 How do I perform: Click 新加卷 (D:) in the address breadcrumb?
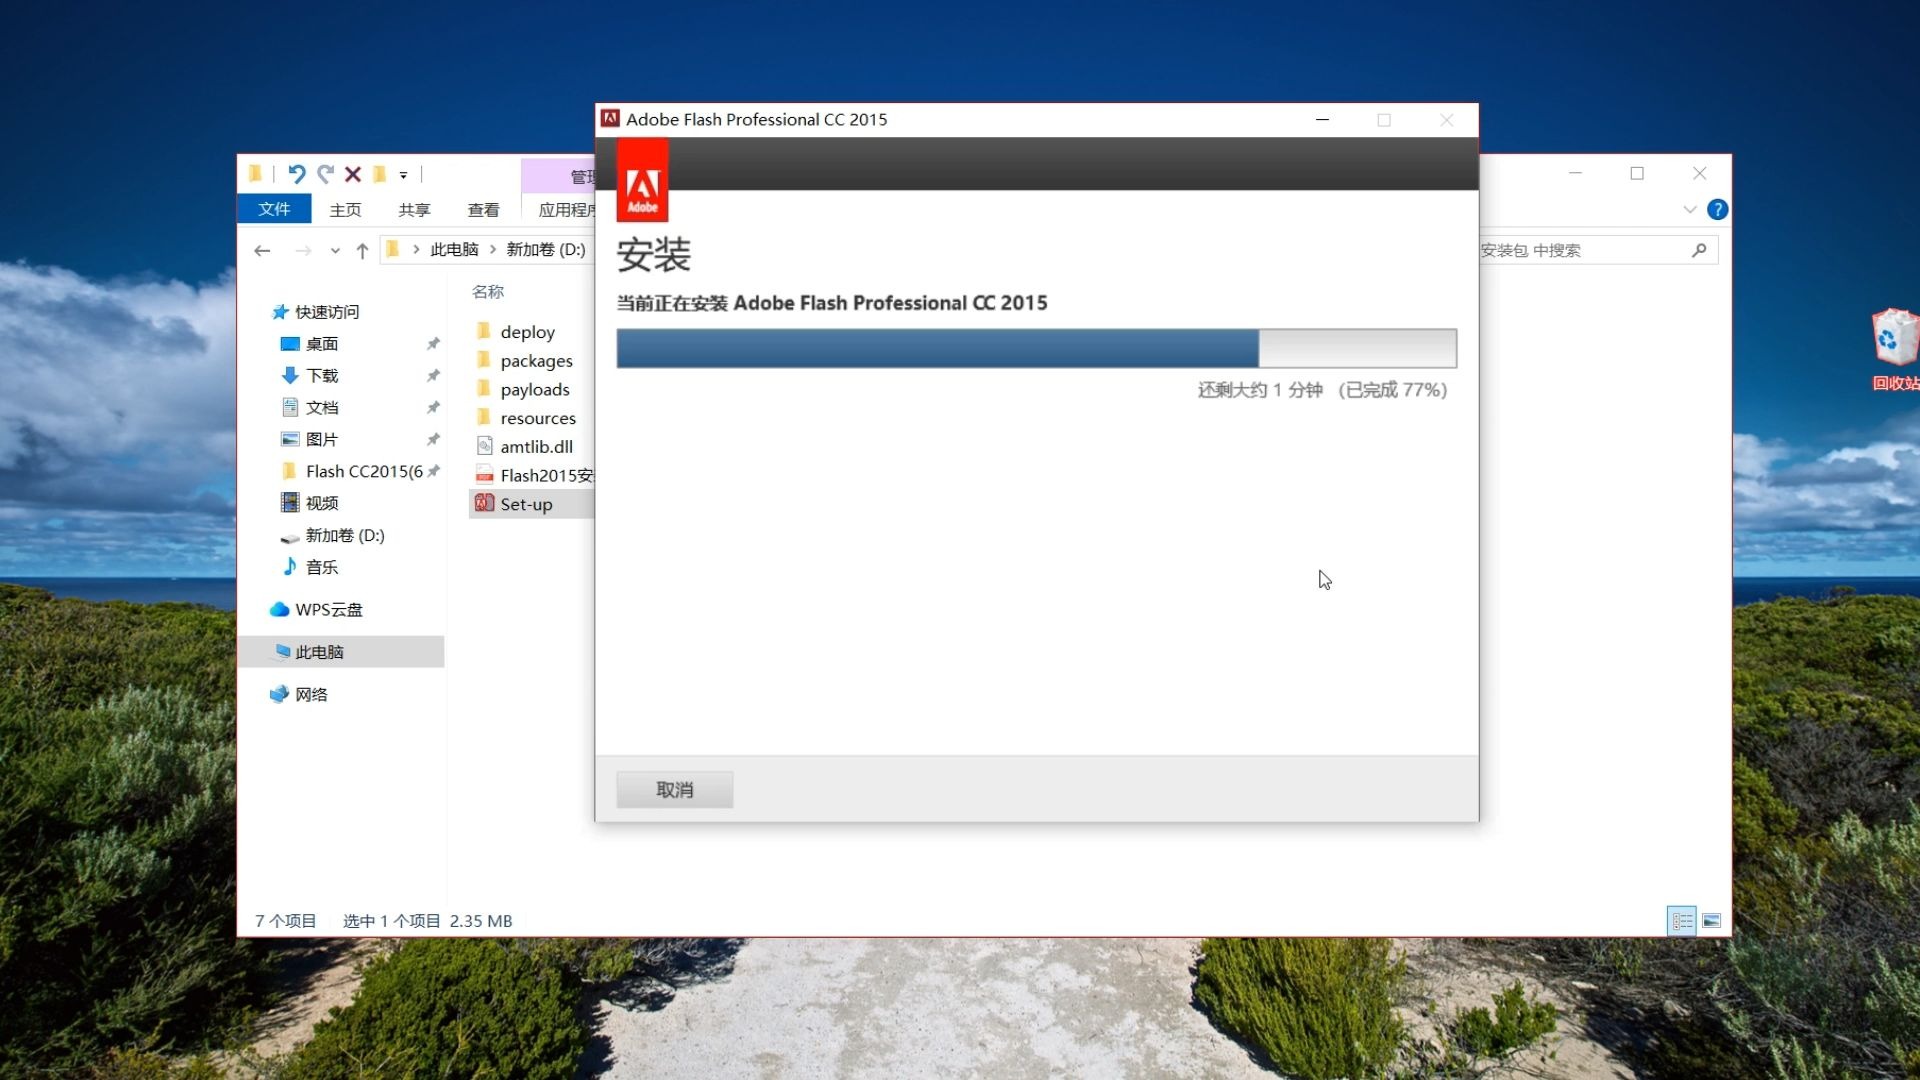click(x=546, y=249)
